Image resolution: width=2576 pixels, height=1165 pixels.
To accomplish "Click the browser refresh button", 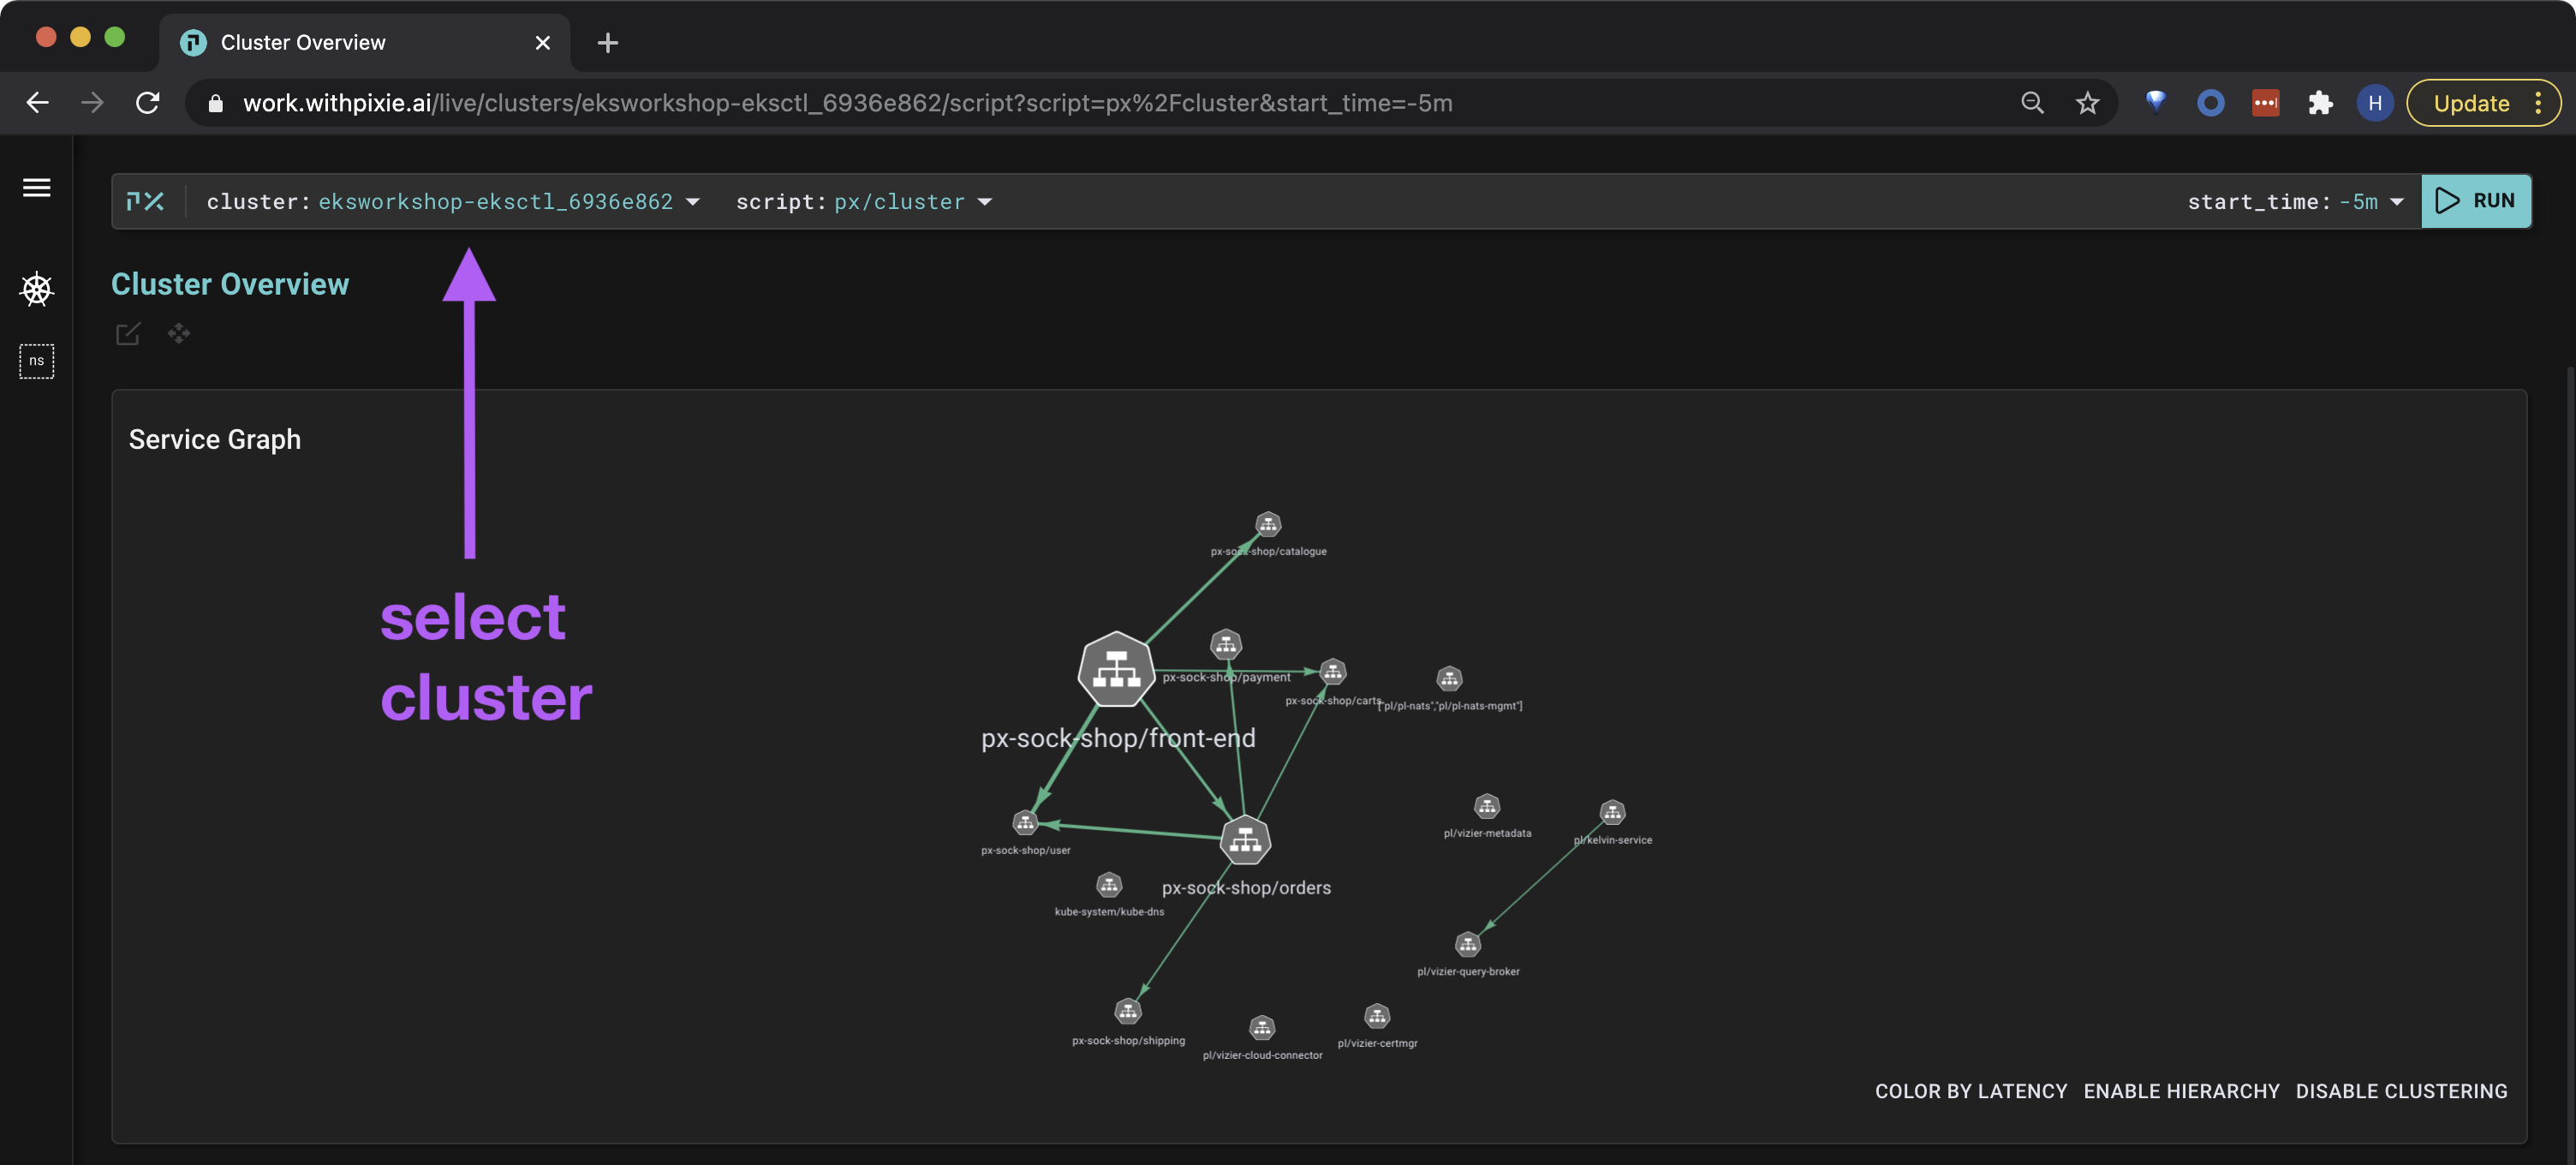I will [x=150, y=104].
